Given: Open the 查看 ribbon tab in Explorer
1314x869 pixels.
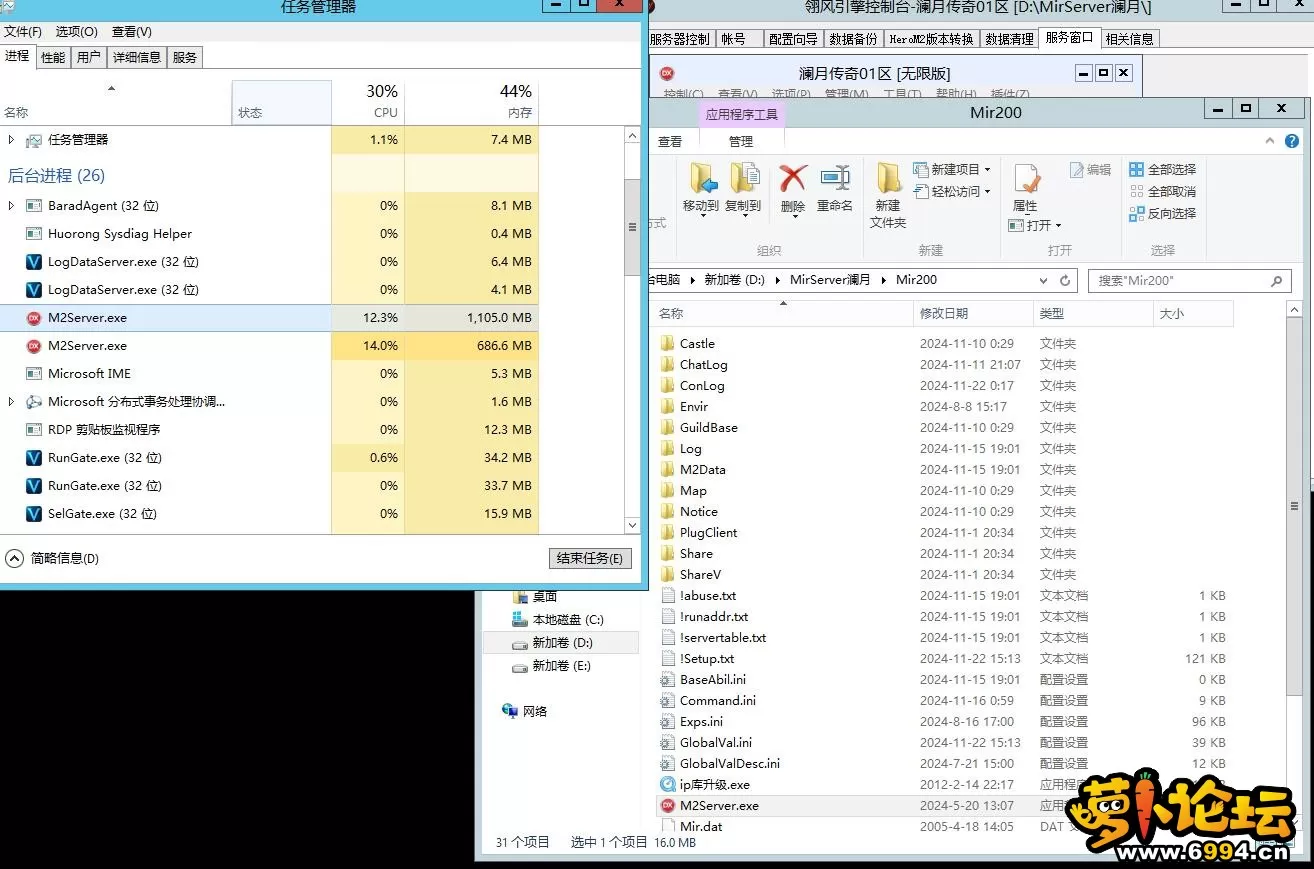Looking at the screenshot, I should (670, 142).
